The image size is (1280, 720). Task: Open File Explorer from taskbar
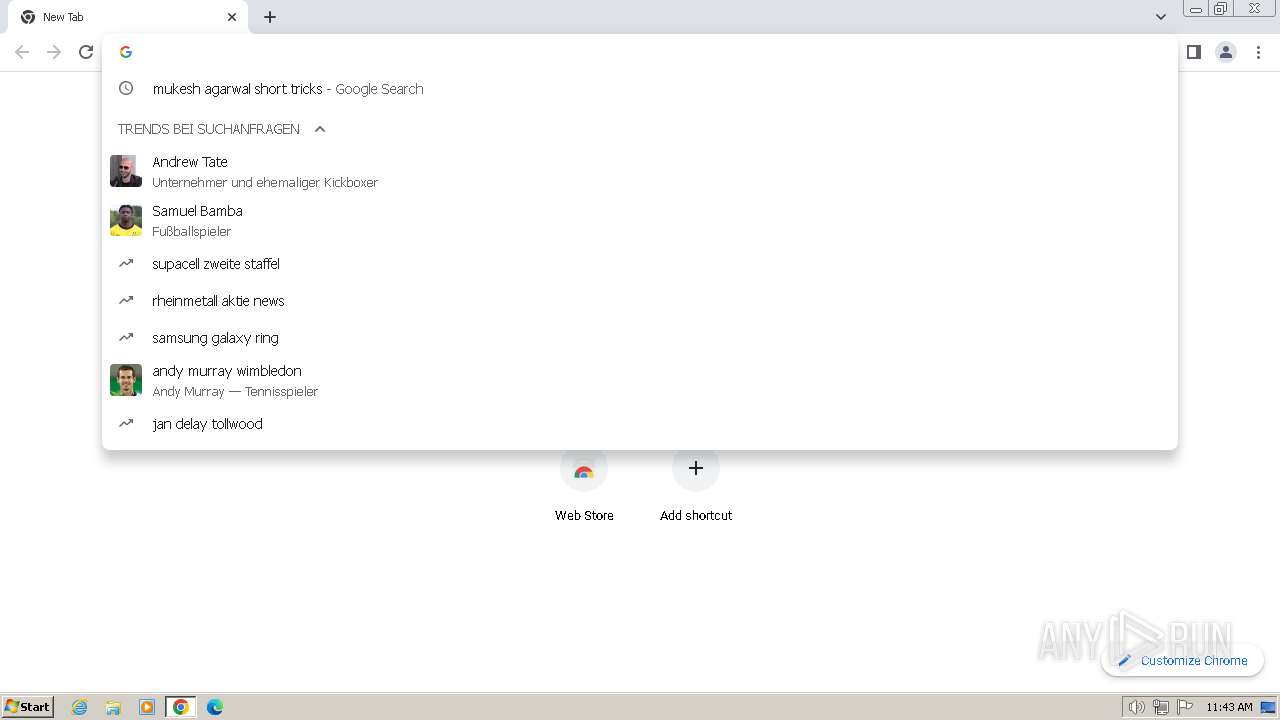pos(113,707)
